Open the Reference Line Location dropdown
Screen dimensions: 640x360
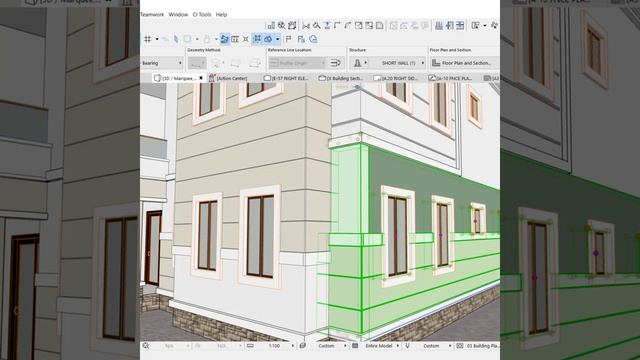pyautogui.click(x=297, y=63)
